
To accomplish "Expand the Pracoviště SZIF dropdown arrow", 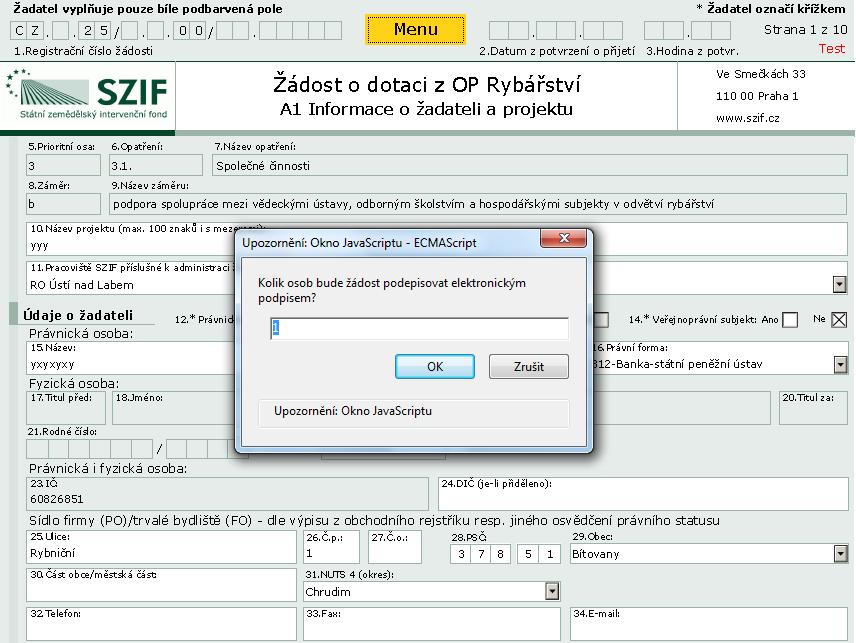I will point(840,284).
